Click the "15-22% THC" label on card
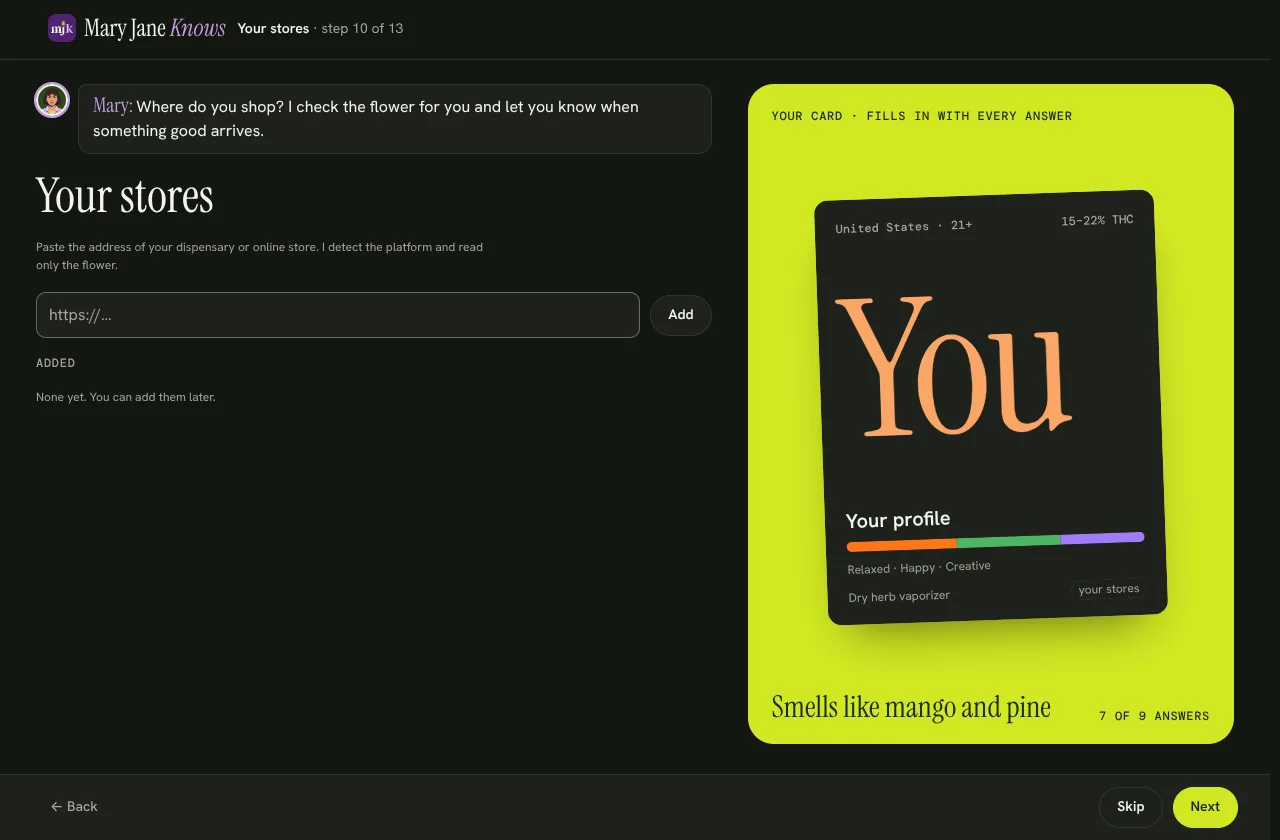Image resolution: width=1280 pixels, height=840 pixels. coord(1097,220)
